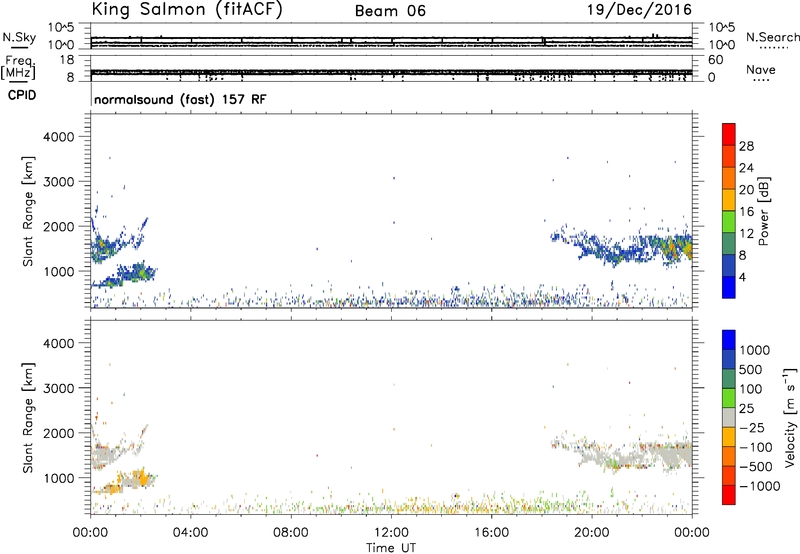Click the 'Freq. [MHz]' axis label
Viewport: 800px width, 554px height.
pyautogui.click(x=18, y=67)
